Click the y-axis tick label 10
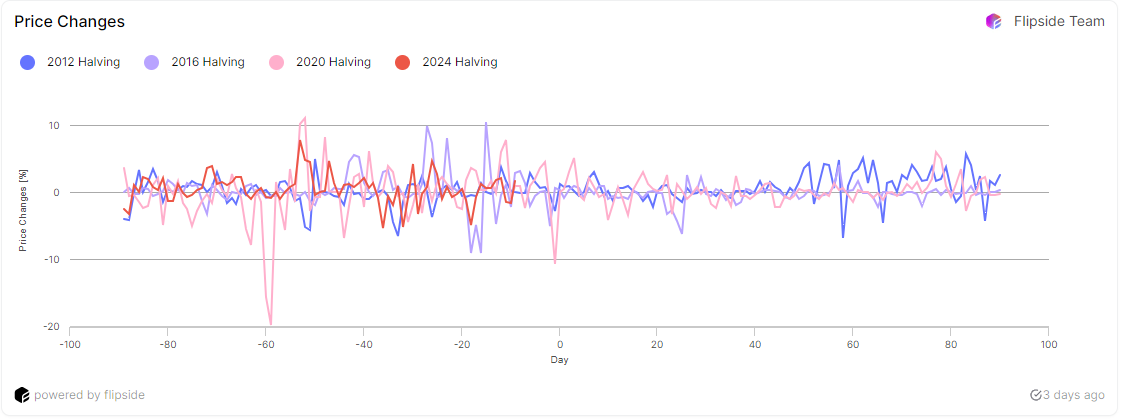The image size is (1121, 420). click(x=52, y=126)
